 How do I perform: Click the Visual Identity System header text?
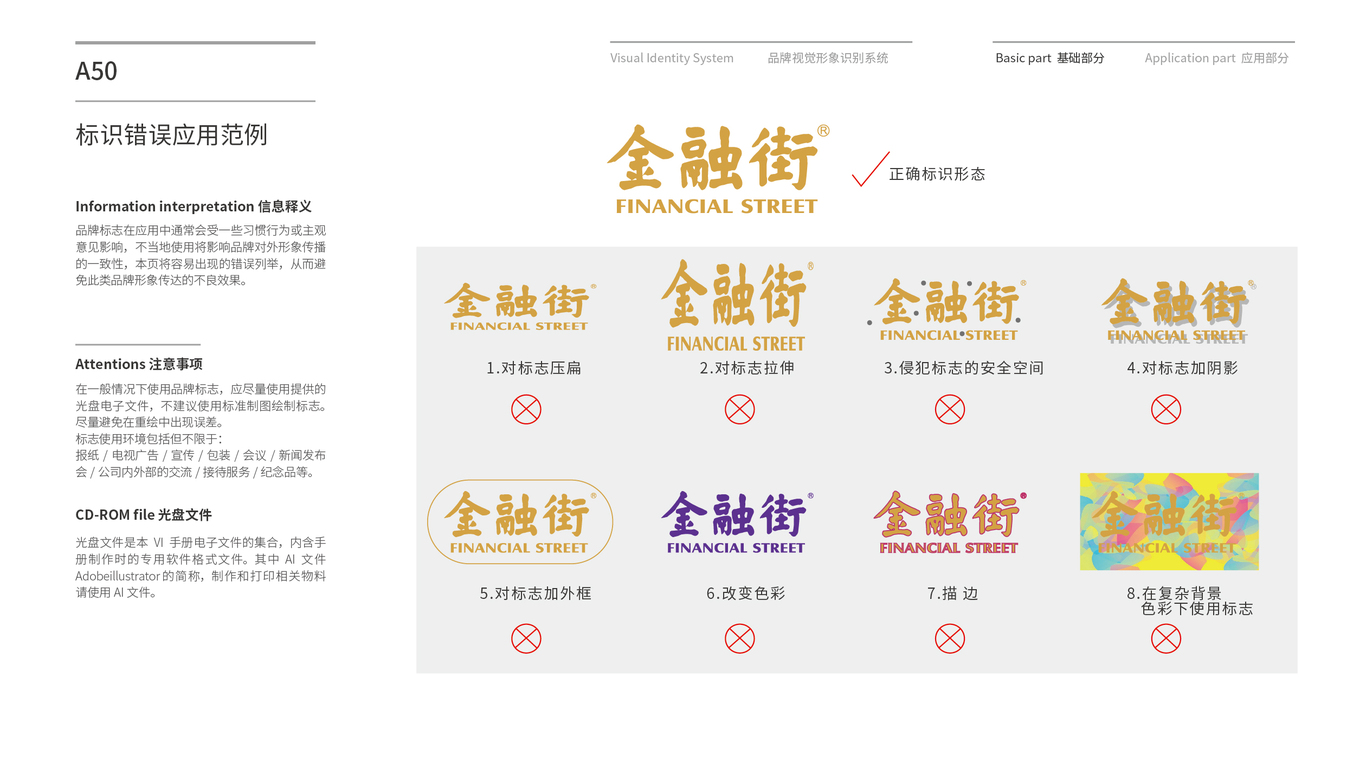point(672,58)
